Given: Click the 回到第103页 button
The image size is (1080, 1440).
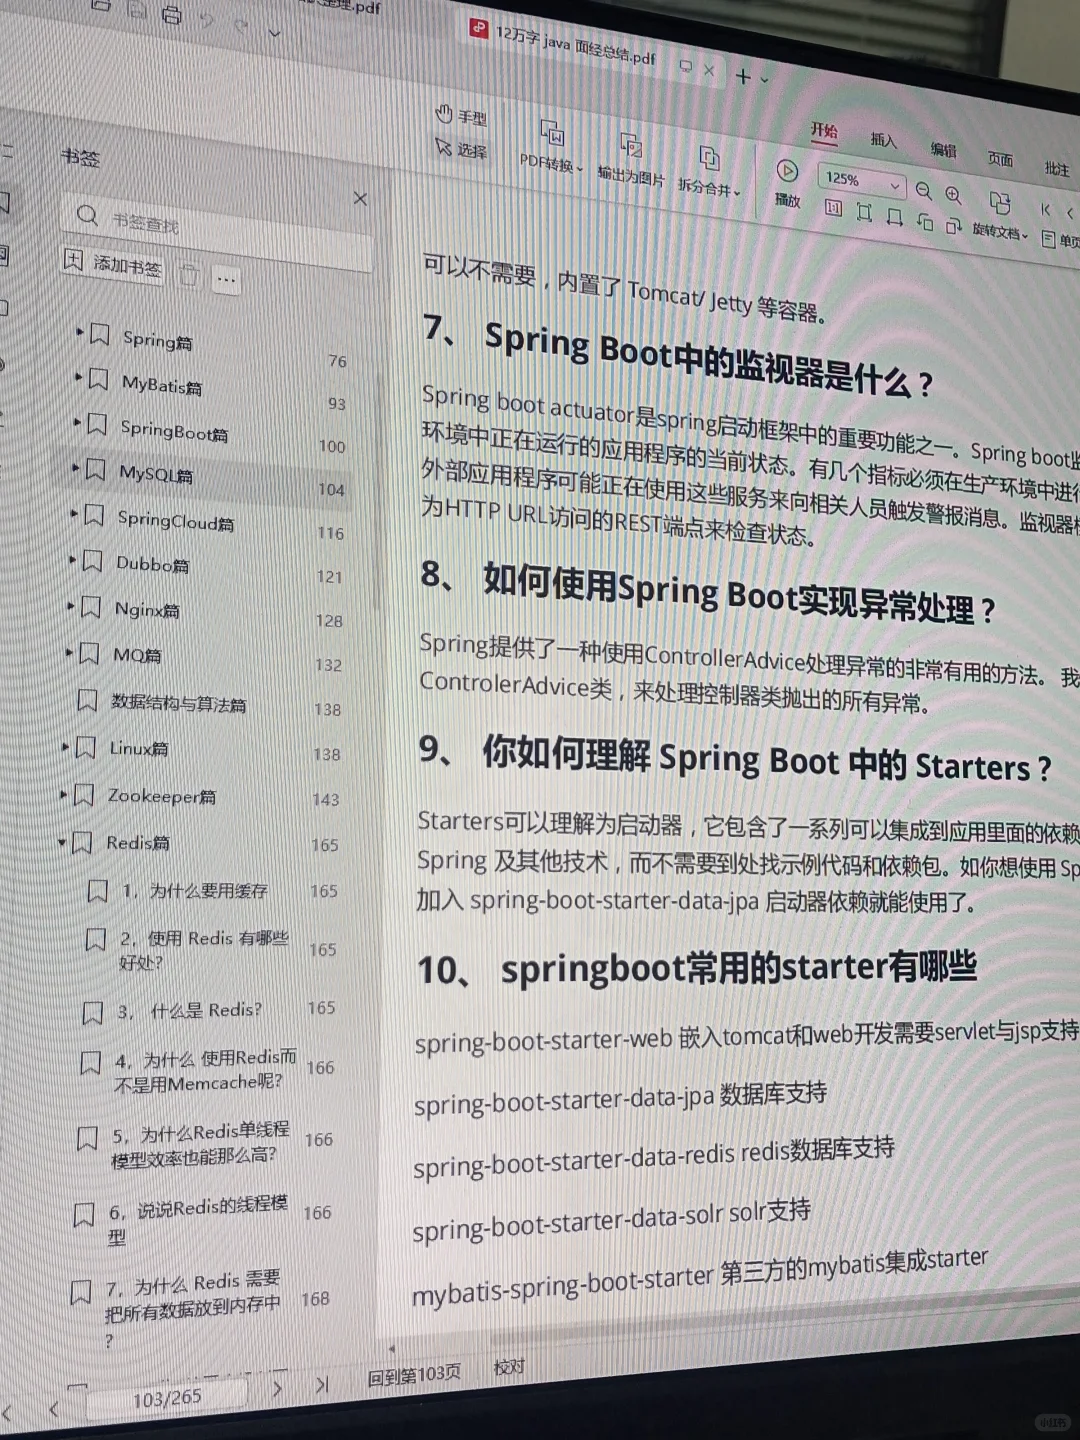Looking at the screenshot, I should click(x=413, y=1373).
